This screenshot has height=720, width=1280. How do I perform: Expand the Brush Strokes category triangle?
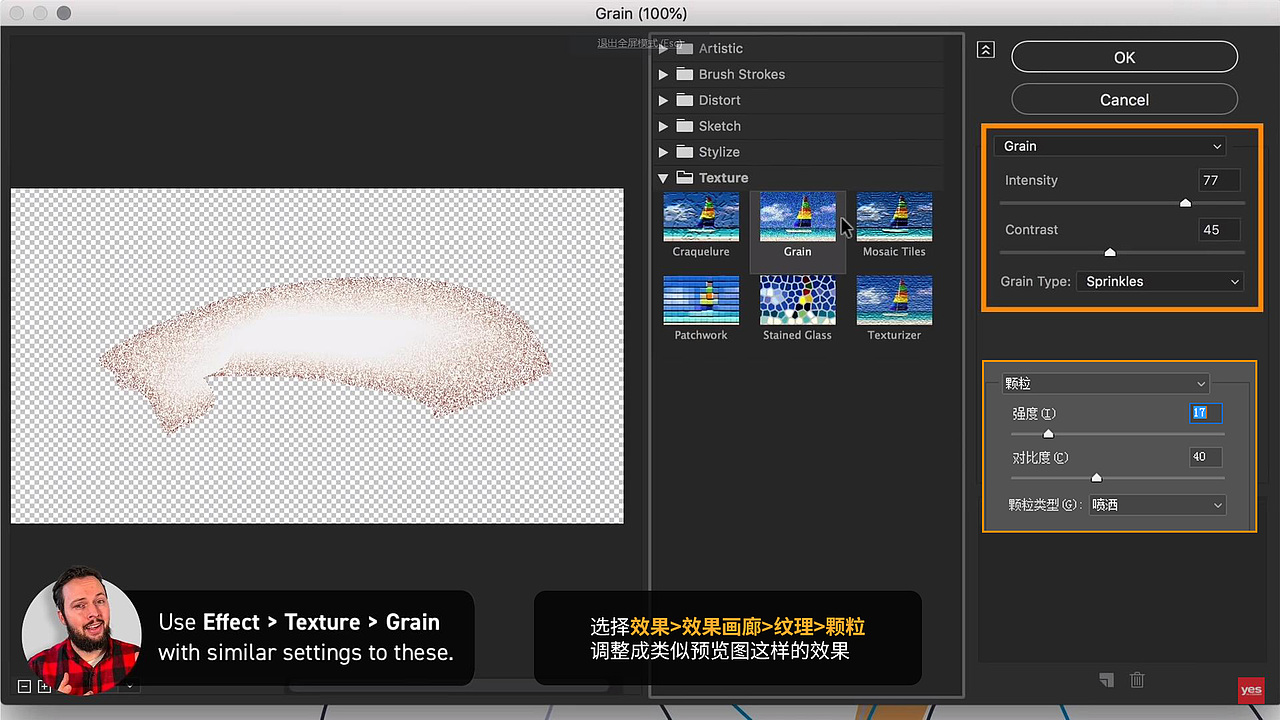663,74
